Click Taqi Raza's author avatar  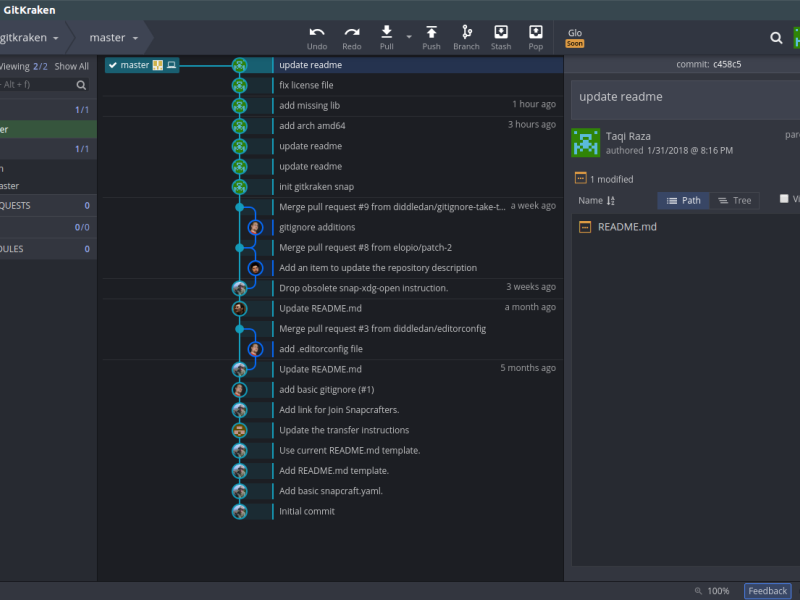[x=586, y=142]
